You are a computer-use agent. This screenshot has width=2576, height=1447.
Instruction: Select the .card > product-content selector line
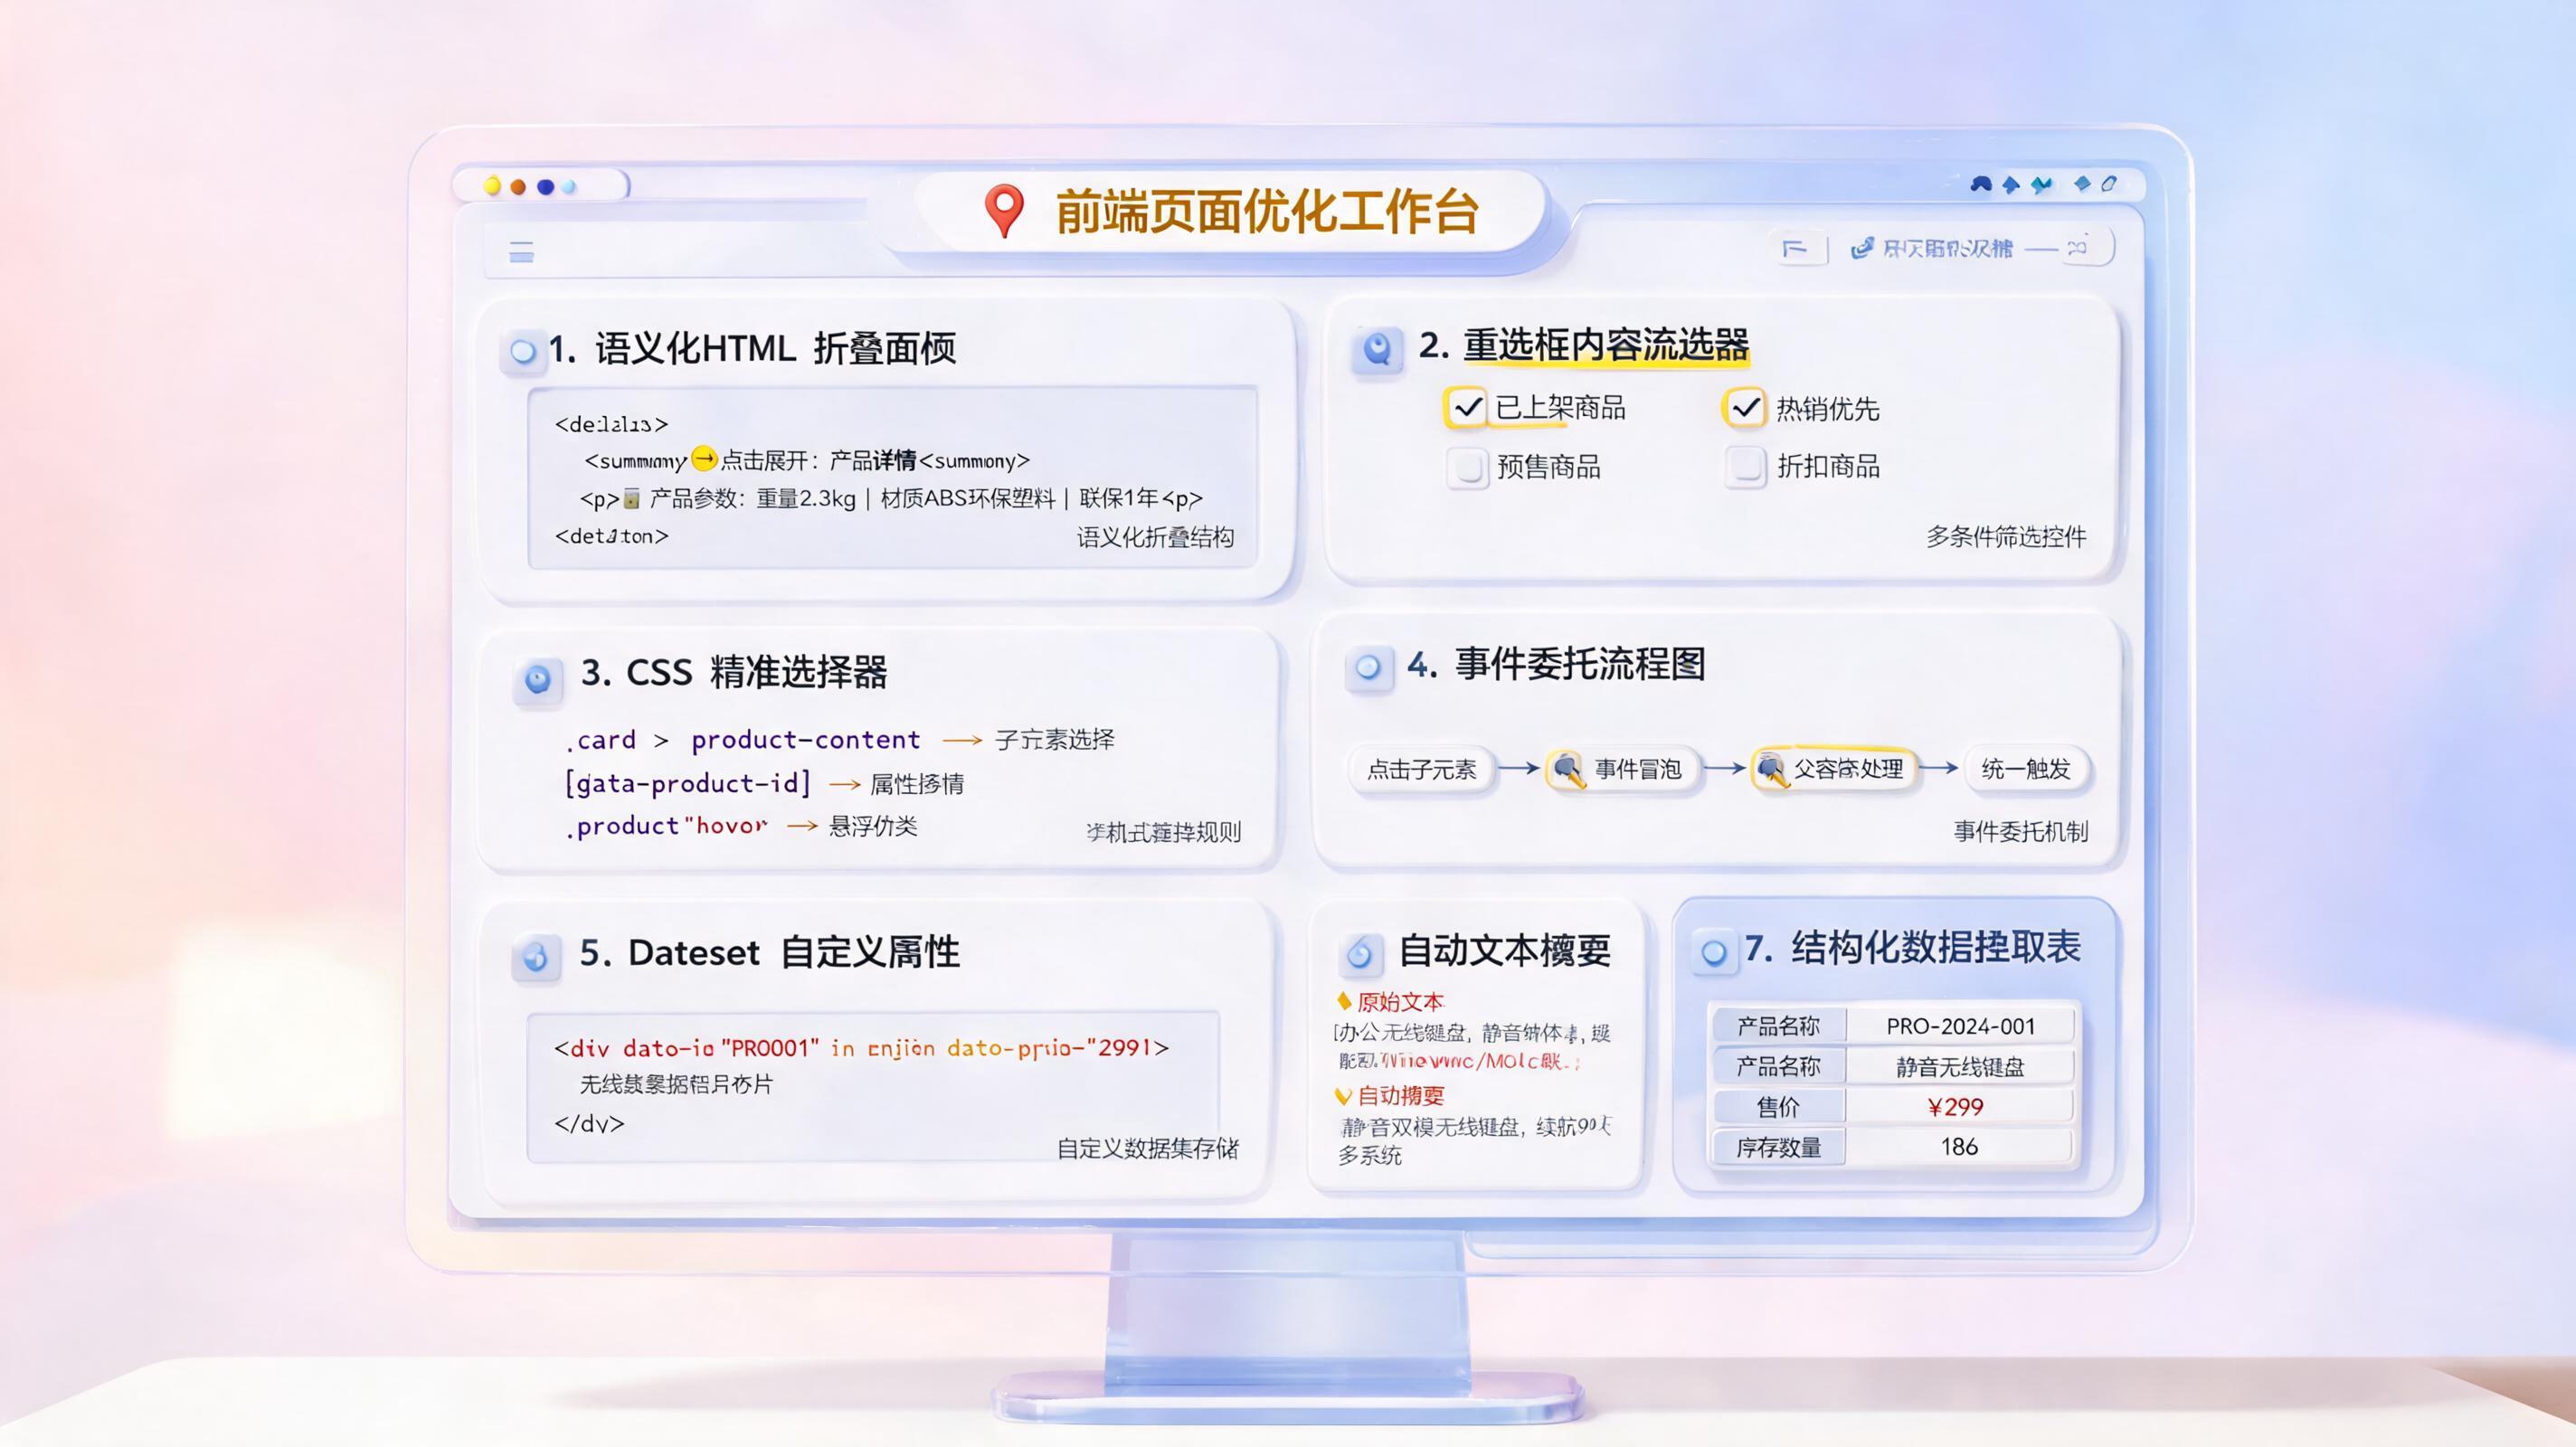coord(840,740)
